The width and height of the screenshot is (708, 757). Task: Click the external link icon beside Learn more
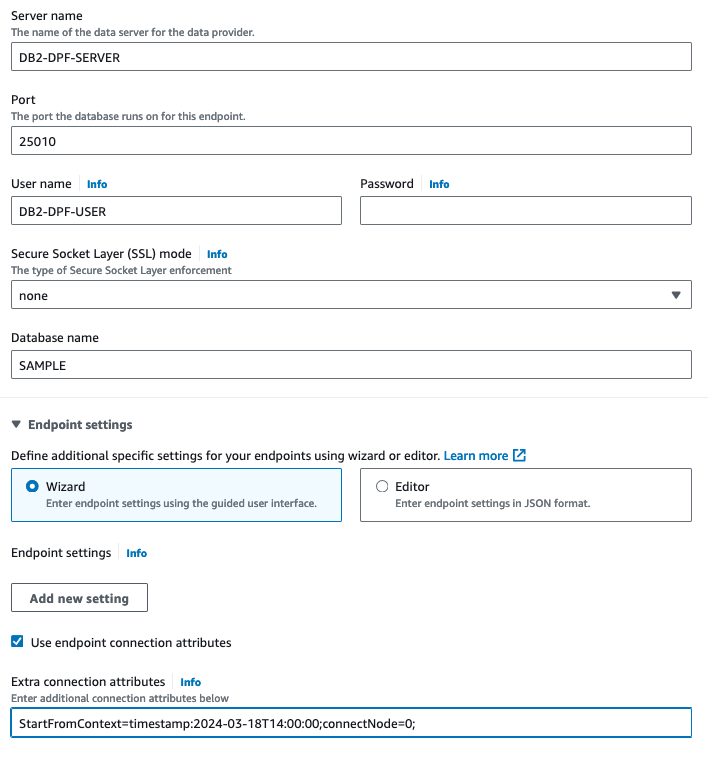(x=519, y=456)
